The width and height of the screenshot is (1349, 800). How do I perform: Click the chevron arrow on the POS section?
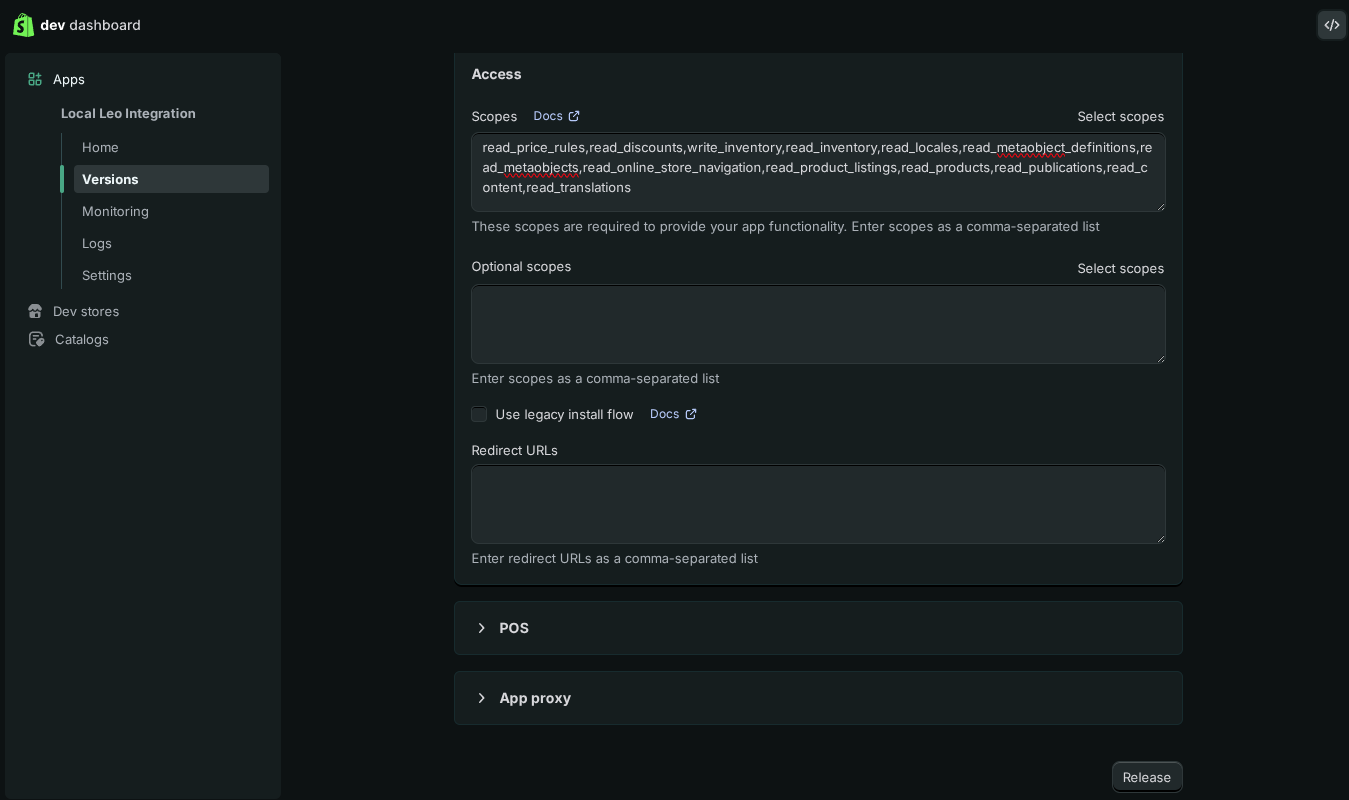tap(482, 628)
